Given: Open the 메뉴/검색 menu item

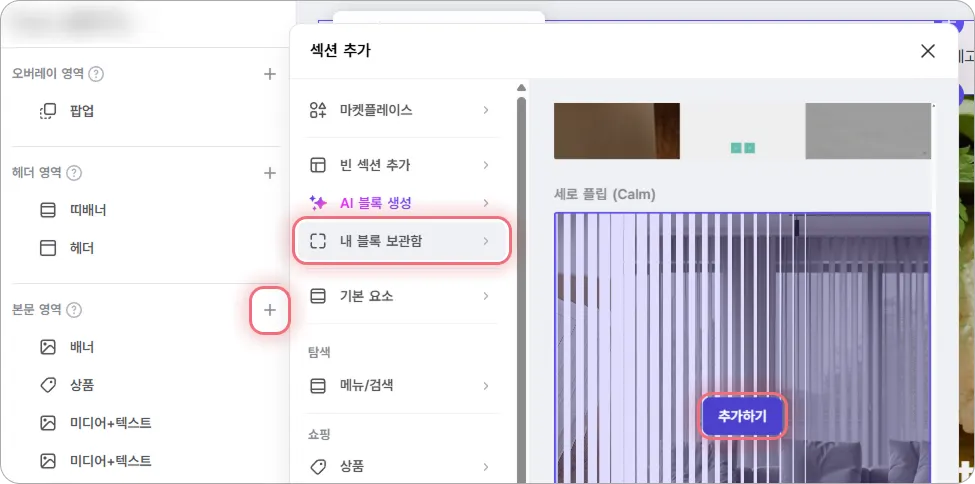Looking at the screenshot, I should coord(402,386).
